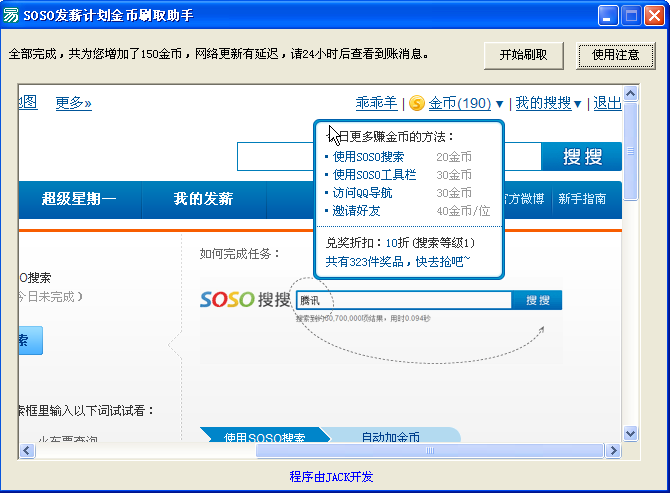This screenshot has height=493, width=670.
Task: Open the 更多» link
Action: click(73, 103)
